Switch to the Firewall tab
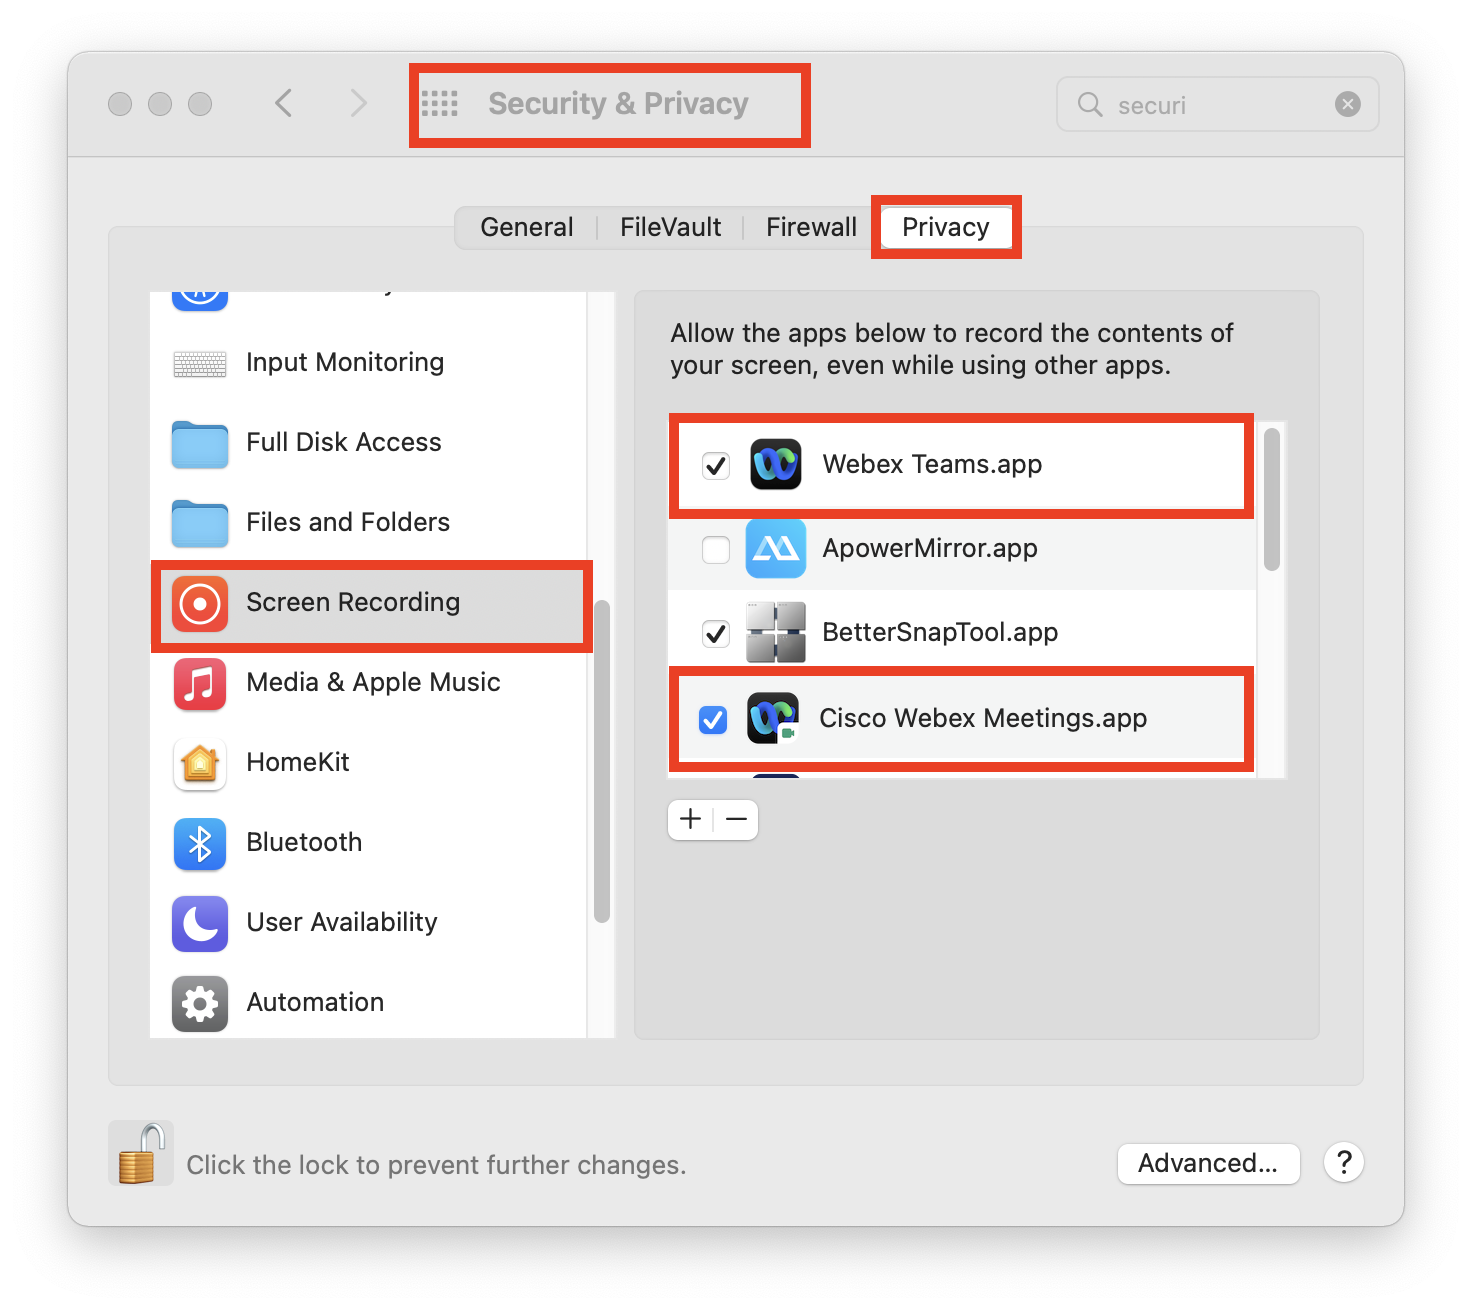 (x=811, y=227)
